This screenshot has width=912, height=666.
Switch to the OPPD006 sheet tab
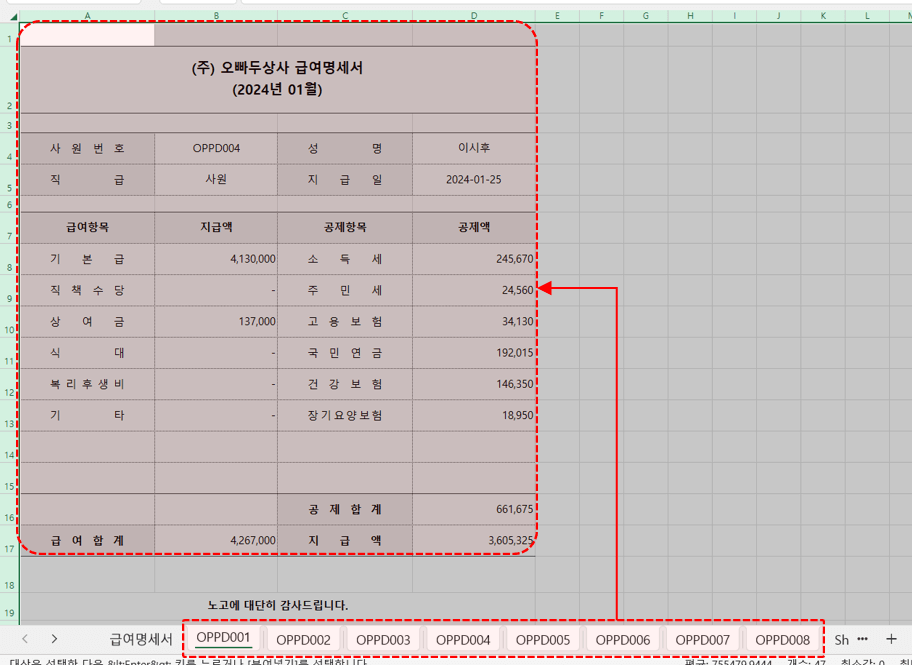coord(622,640)
